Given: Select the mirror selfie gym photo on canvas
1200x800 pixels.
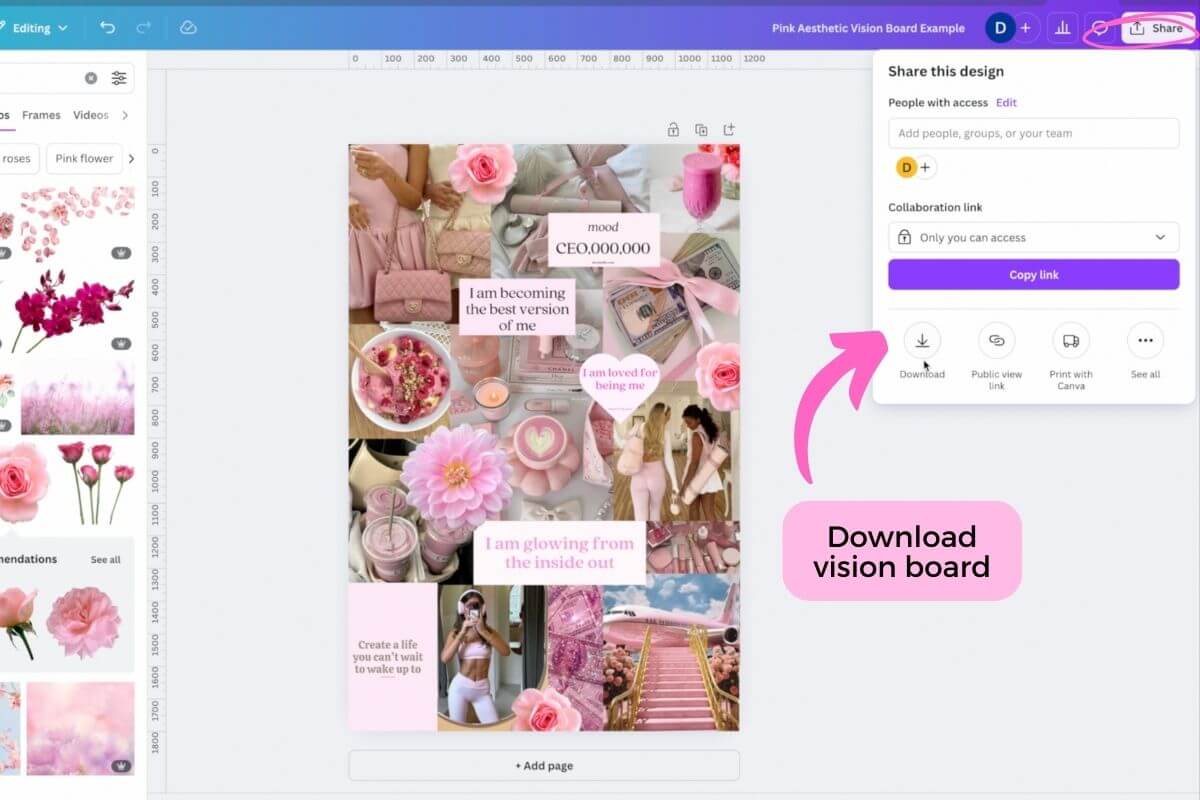Looking at the screenshot, I should coord(492,657).
